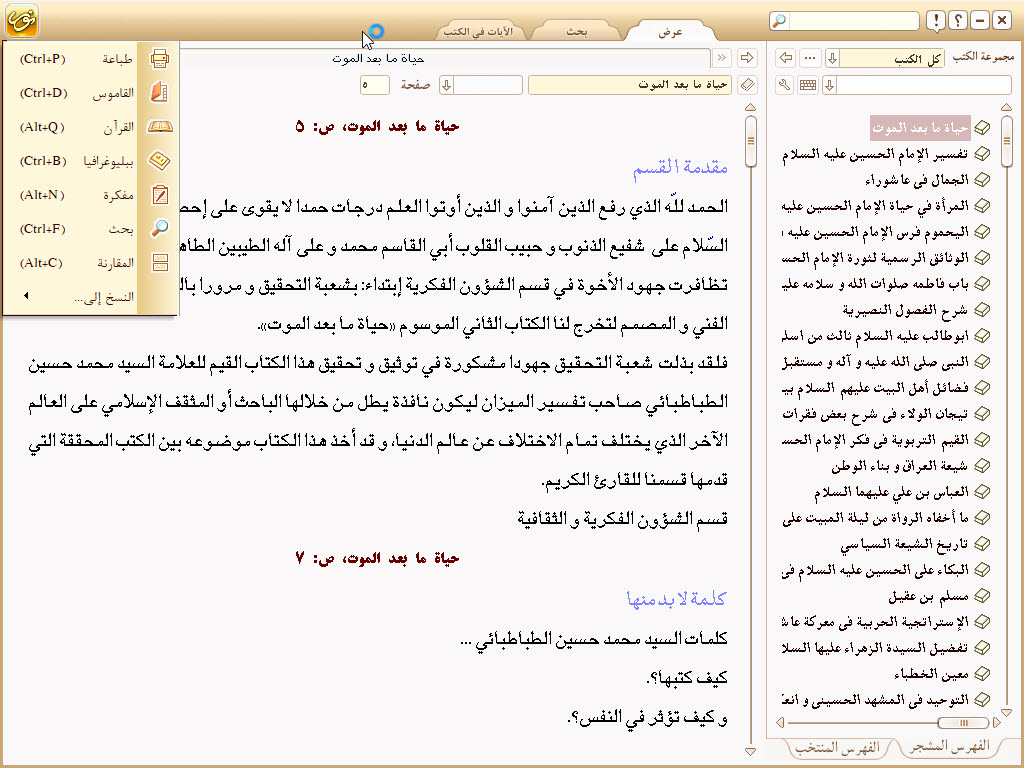Select book مسلم بن عقيل
1024x768 pixels.
pyautogui.click(x=928, y=596)
